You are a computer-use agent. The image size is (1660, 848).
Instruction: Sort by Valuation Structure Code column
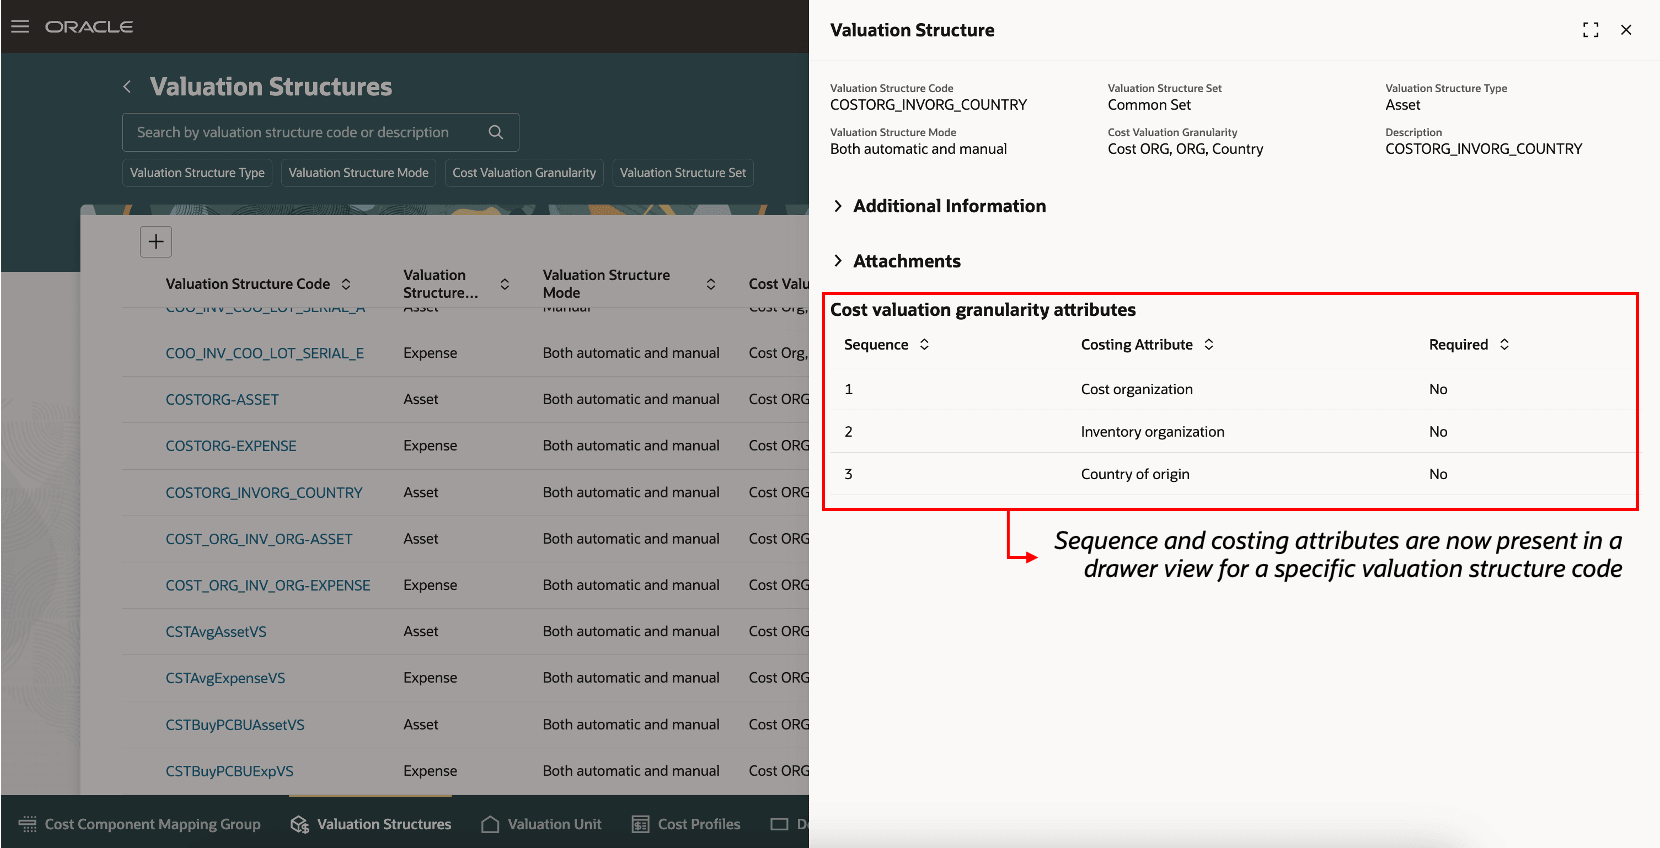tap(346, 284)
